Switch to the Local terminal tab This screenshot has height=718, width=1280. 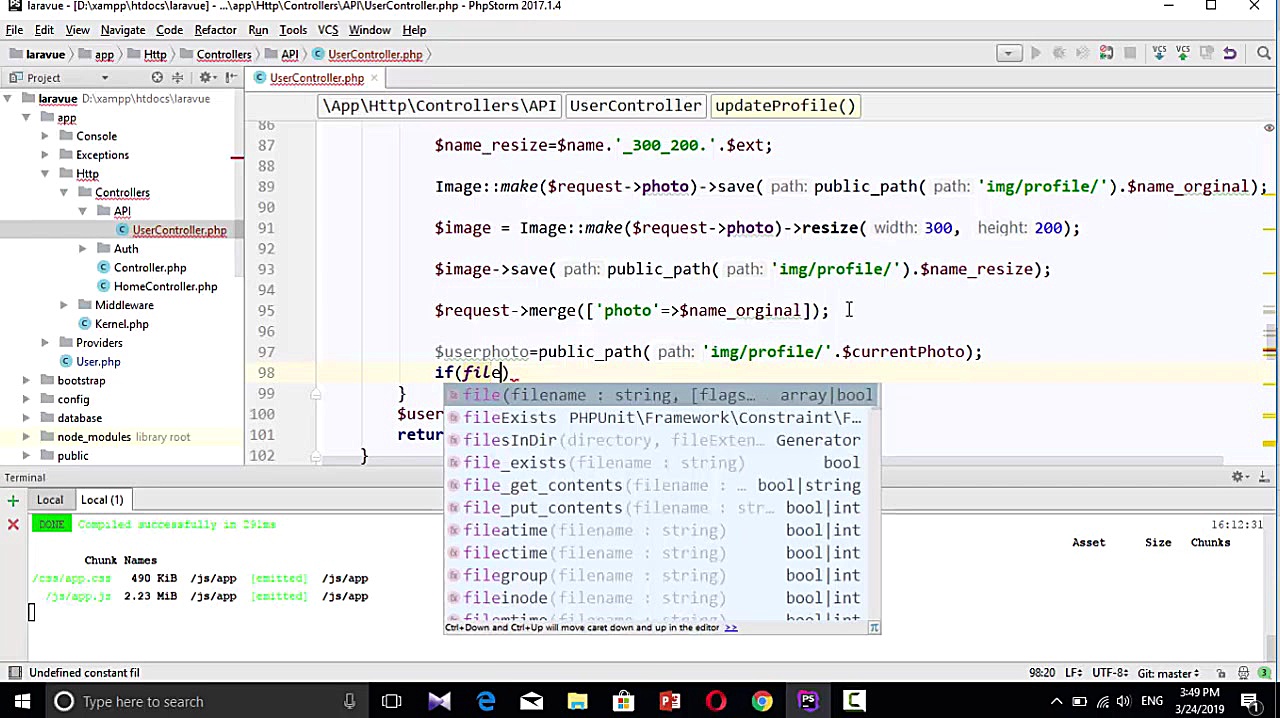click(50, 500)
